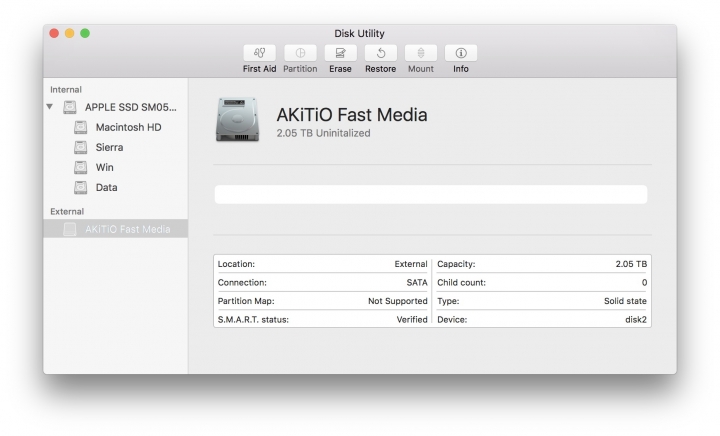Viewport: 720px width, 436px height.
Task: Select the Data volume
Action: tap(106, 188)
